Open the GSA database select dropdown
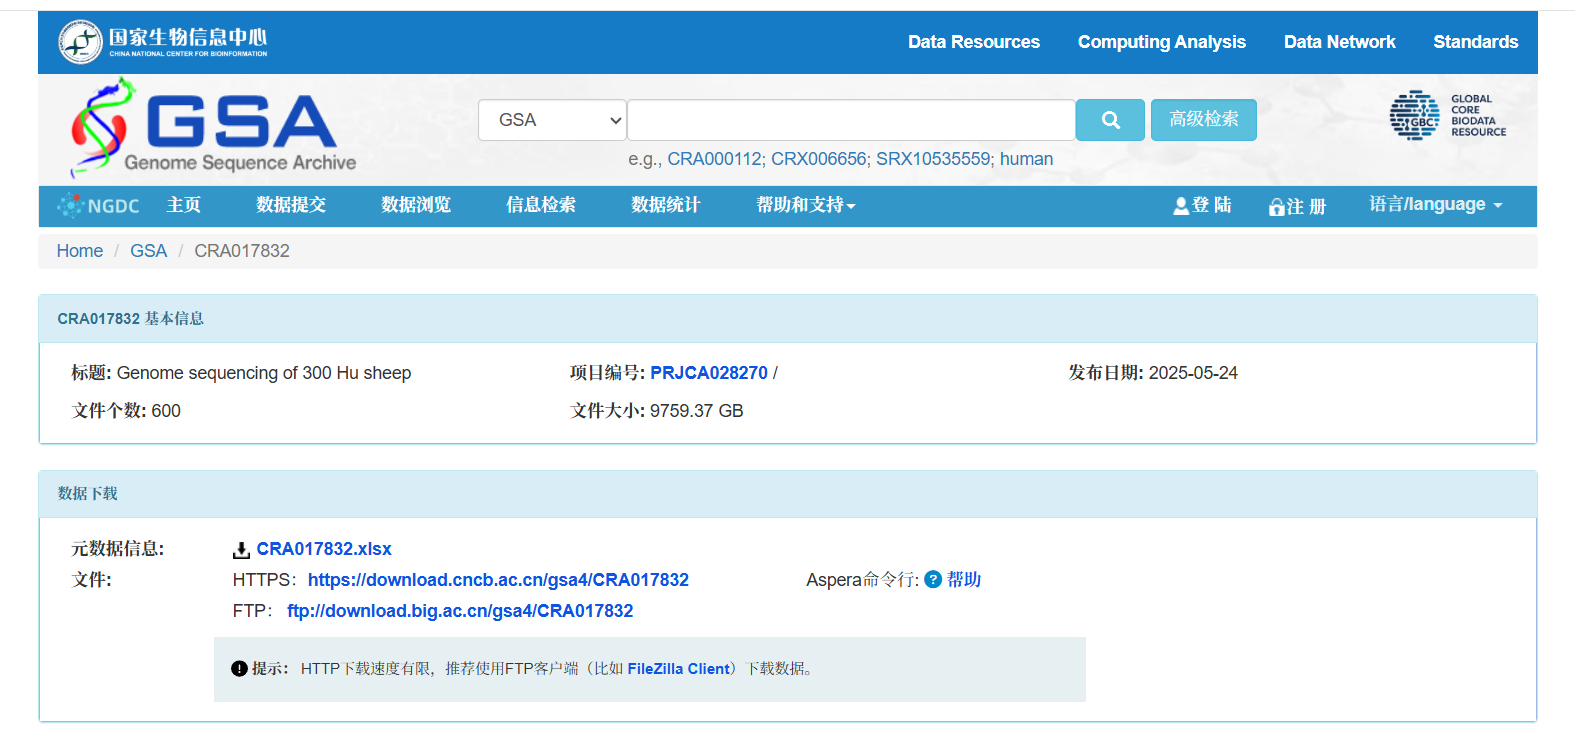 552,120
